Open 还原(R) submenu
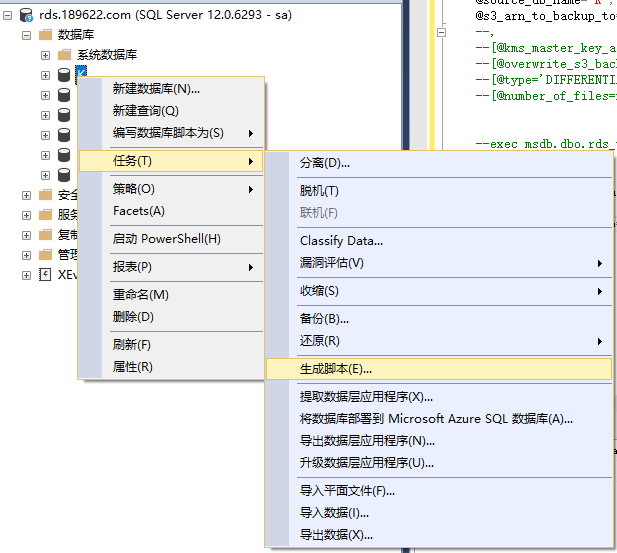The width and height of the screenshot is (617, 553). [439, 341]
